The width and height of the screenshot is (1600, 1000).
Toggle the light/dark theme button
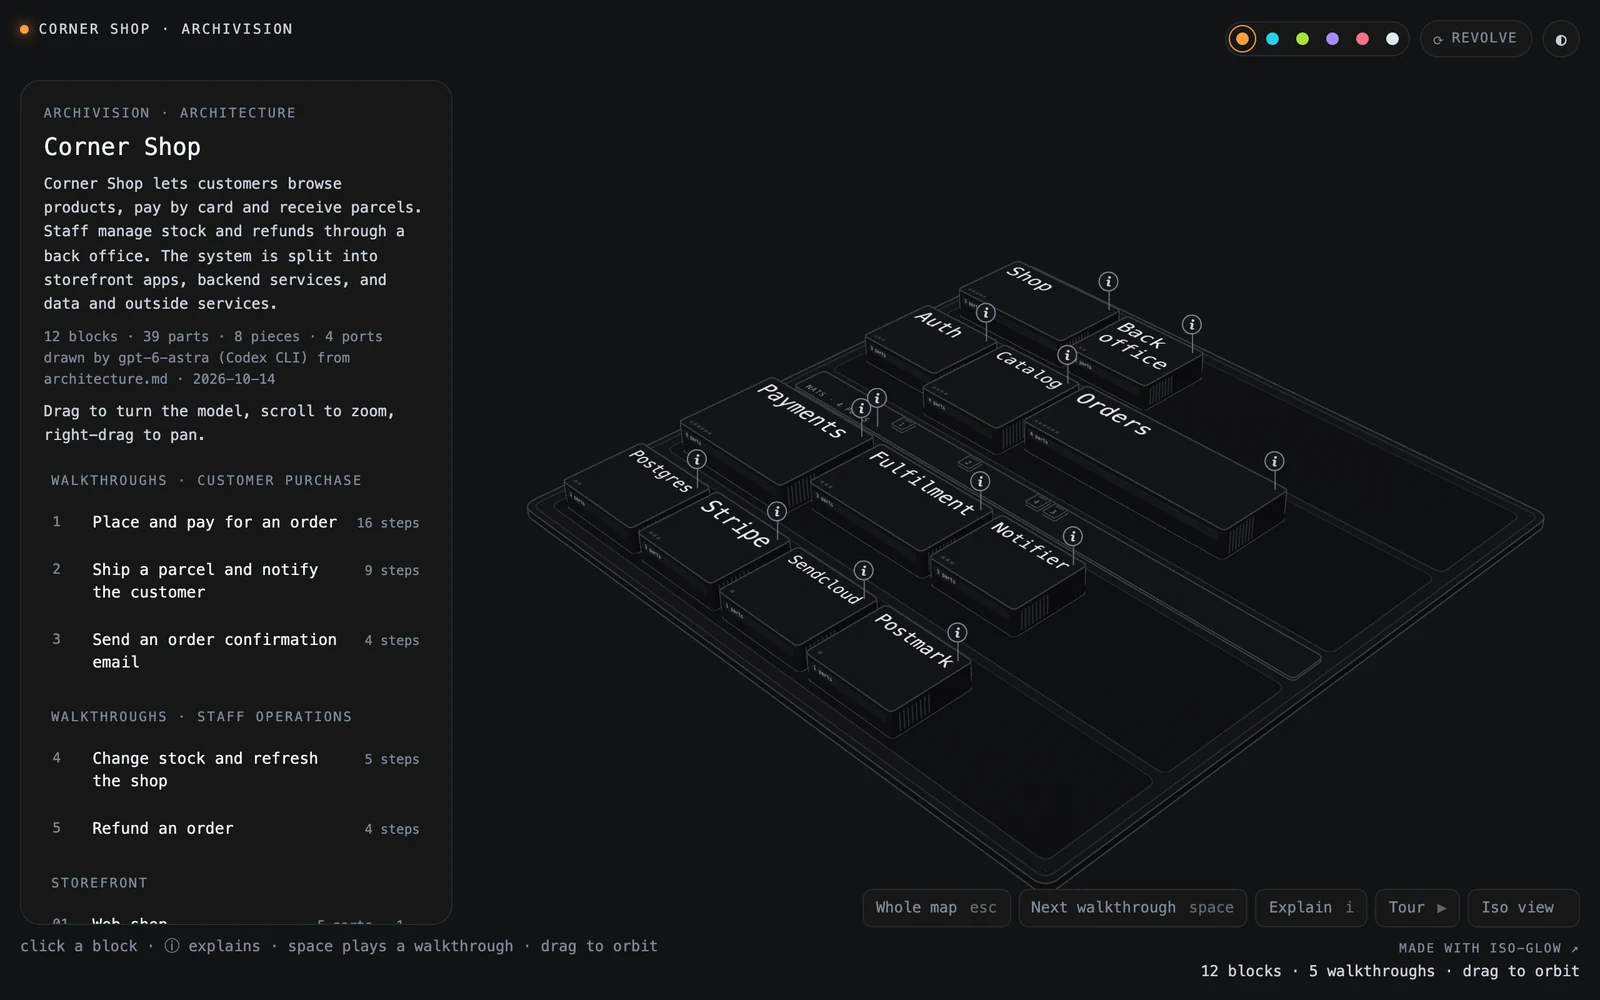pyautogui.click(x=1560, y=39)
